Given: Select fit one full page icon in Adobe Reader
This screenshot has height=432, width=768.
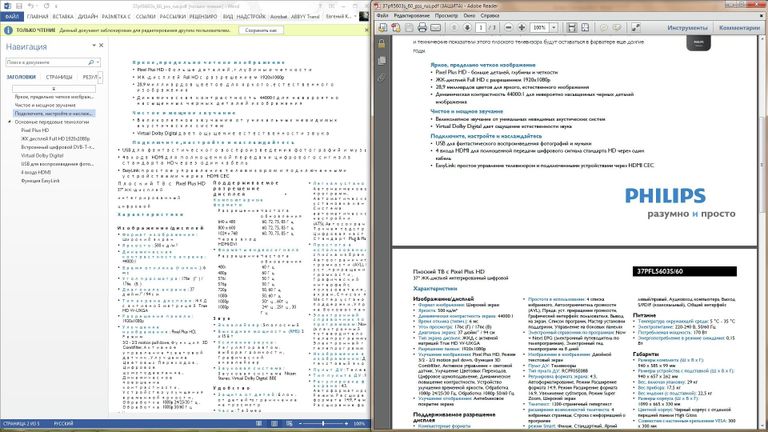Looking at the screenshot, I should tap(585, 28).
